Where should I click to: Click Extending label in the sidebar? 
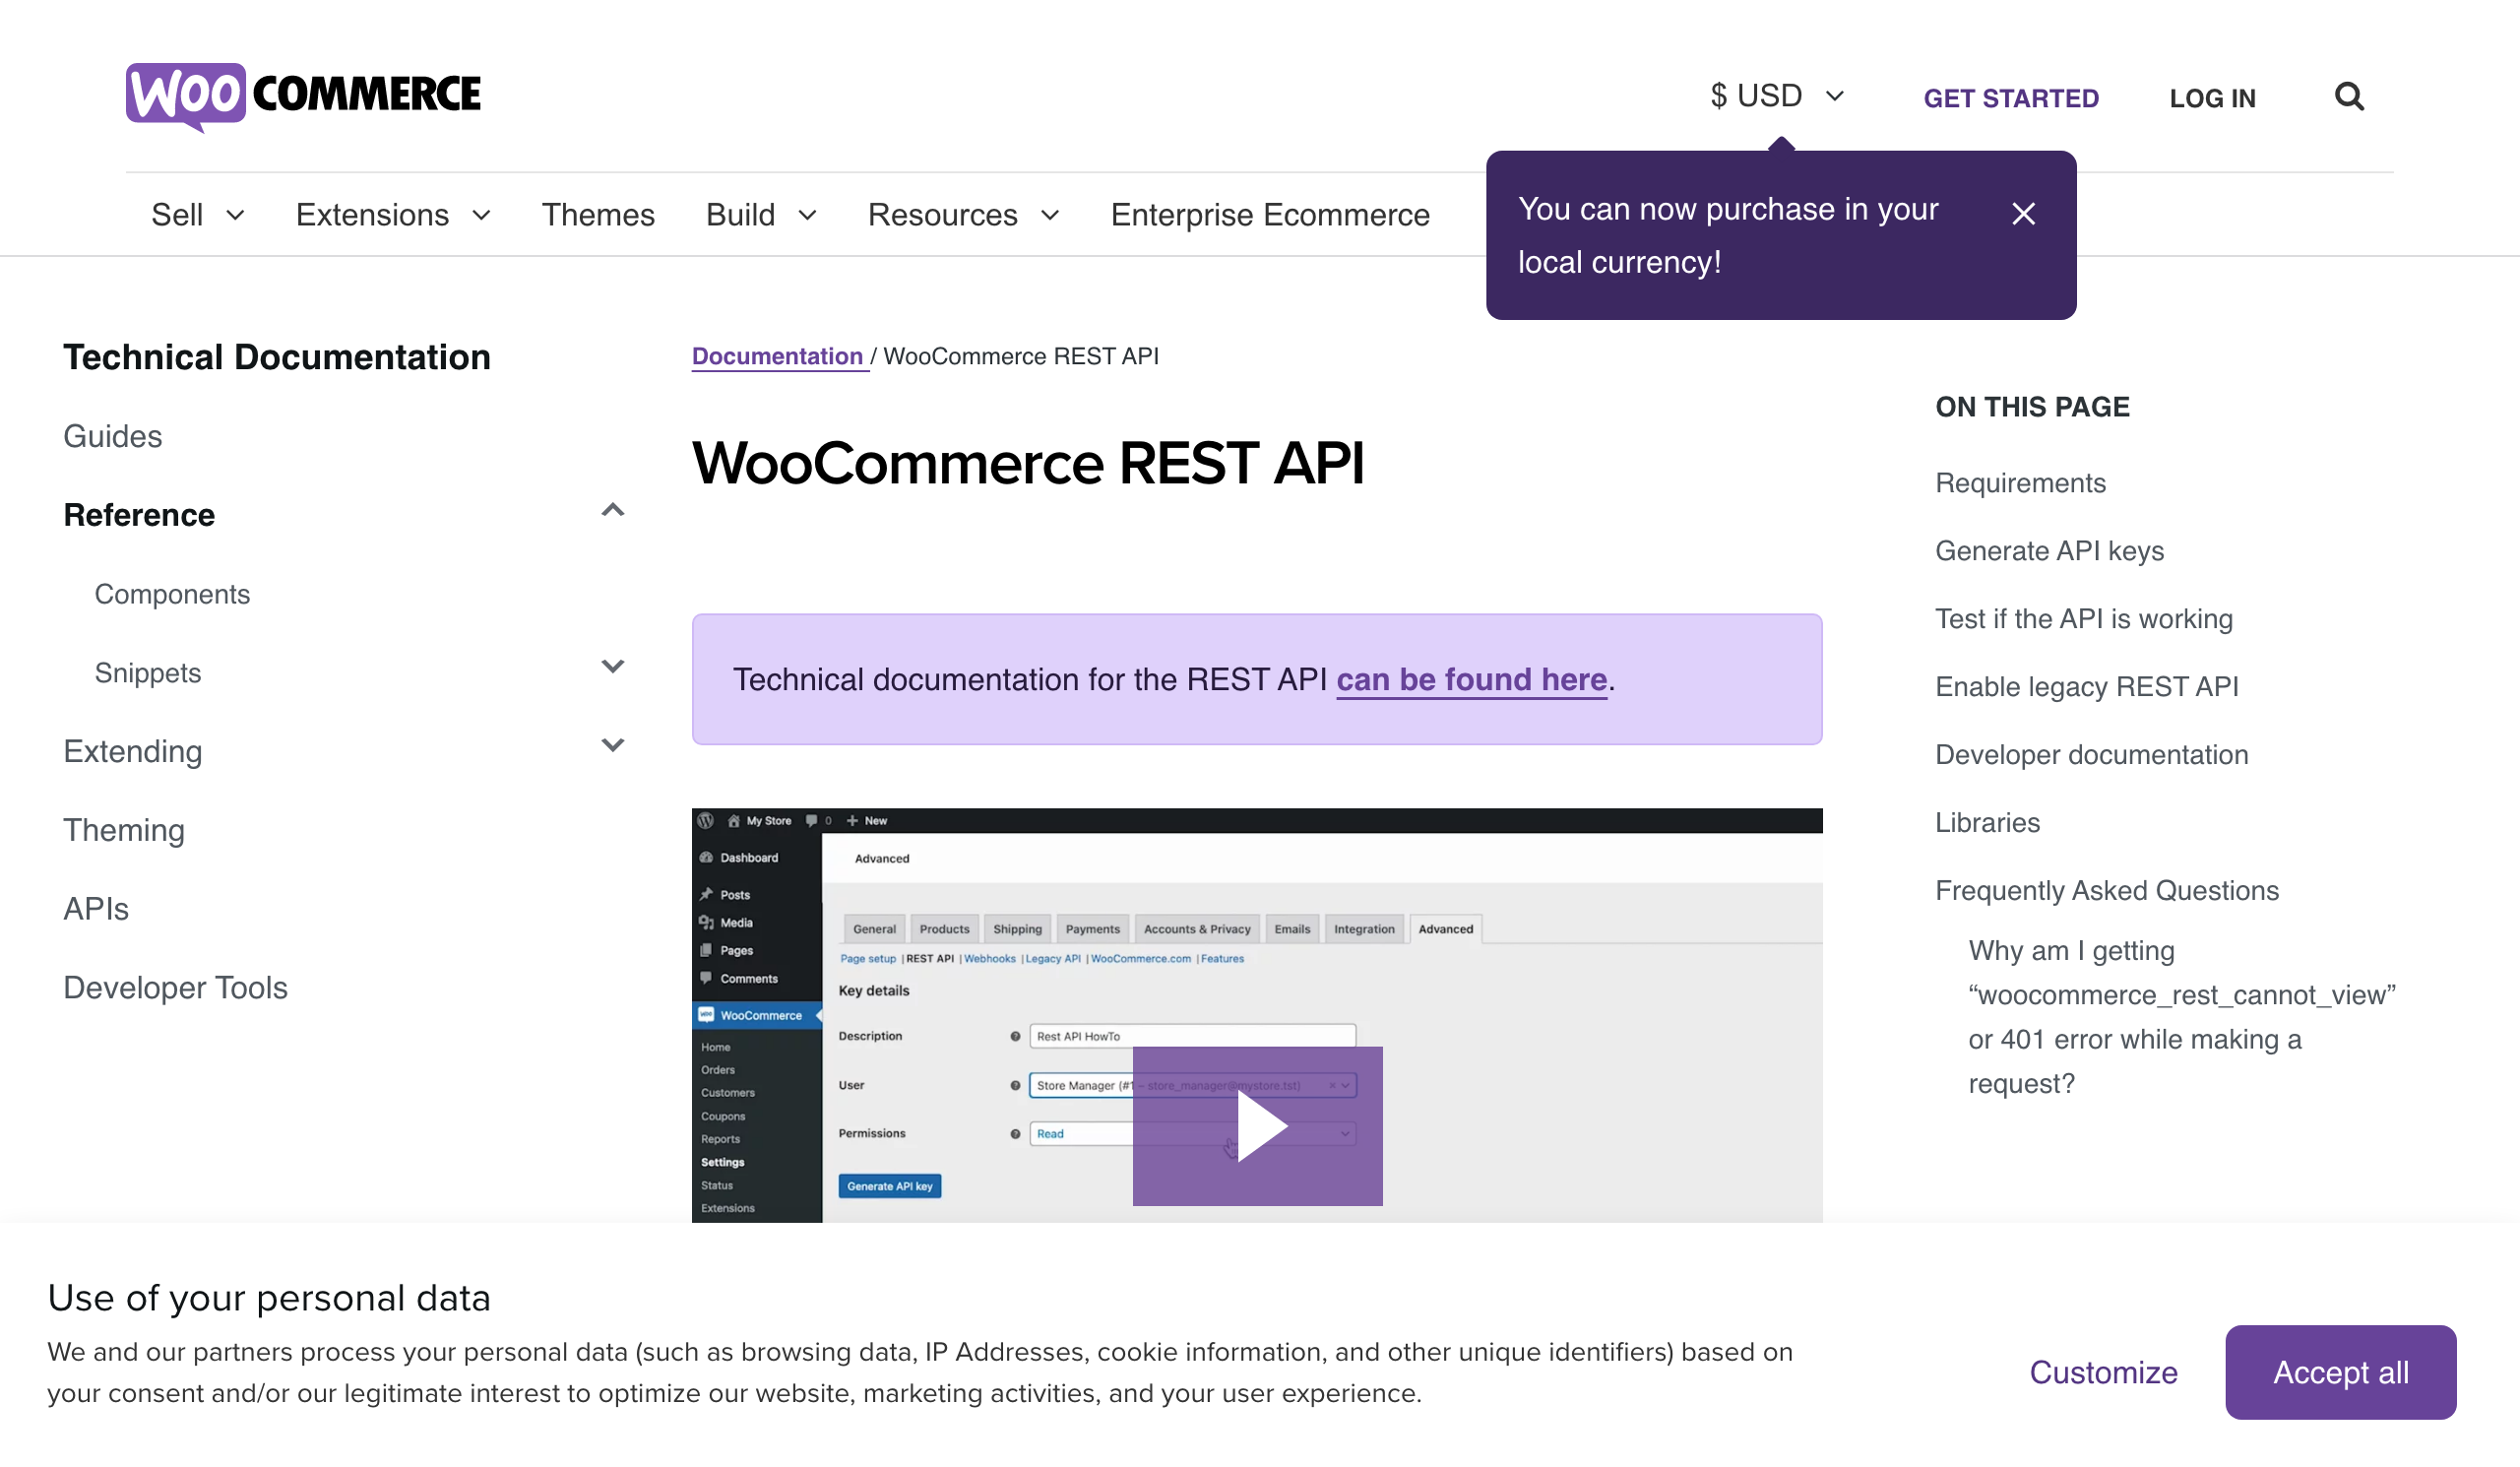[x=133, y=751]
